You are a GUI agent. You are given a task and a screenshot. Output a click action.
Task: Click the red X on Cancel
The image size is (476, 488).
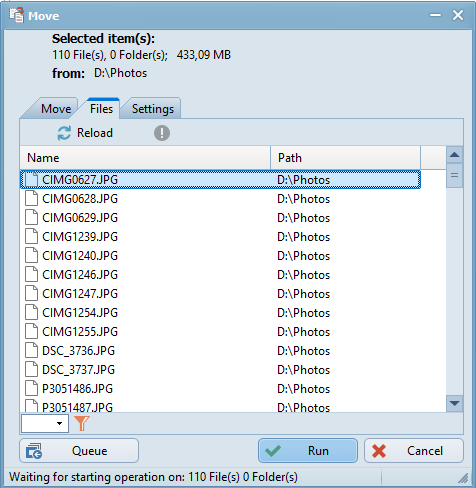click(379, 451)
